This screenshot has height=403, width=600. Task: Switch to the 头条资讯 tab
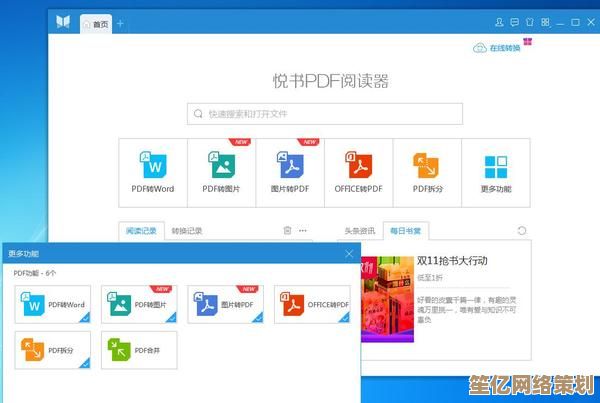[360, 231]
